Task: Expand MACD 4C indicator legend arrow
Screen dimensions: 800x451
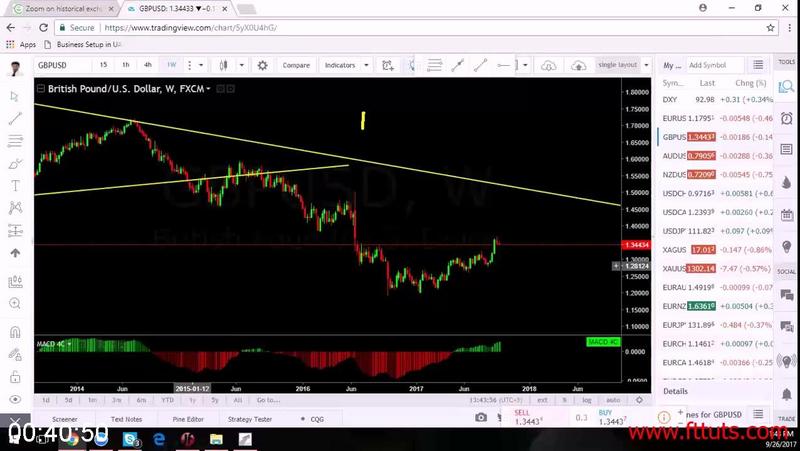Action: click(x=70, y=344)
